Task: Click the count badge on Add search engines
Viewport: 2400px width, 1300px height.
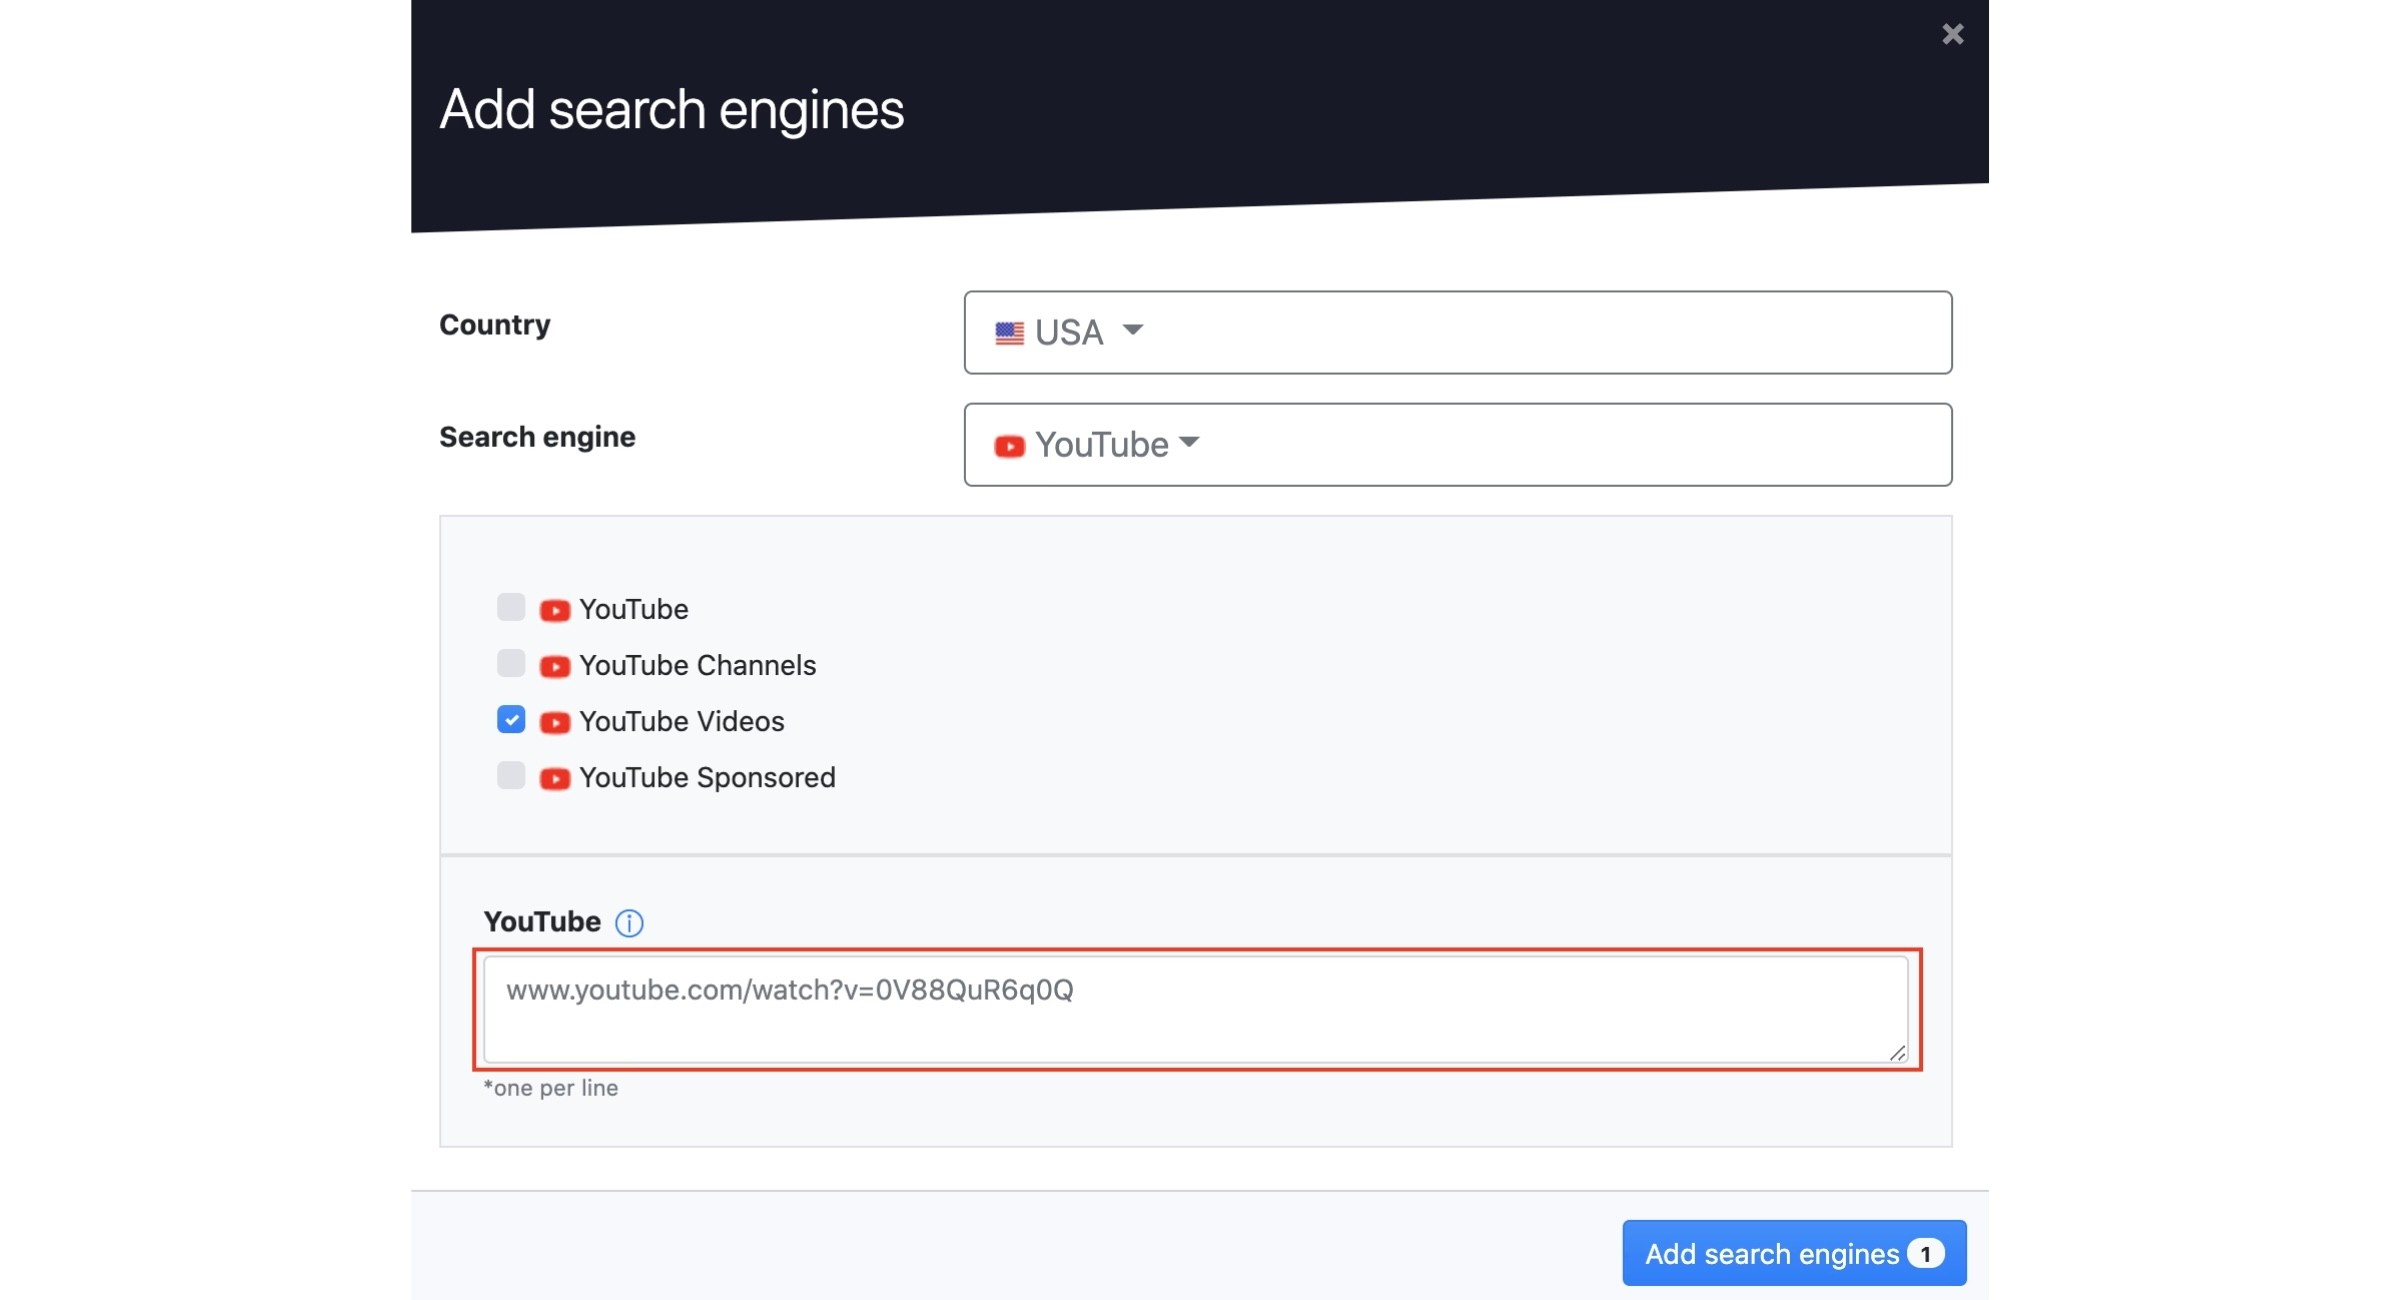Action: pos(1925,1253)
